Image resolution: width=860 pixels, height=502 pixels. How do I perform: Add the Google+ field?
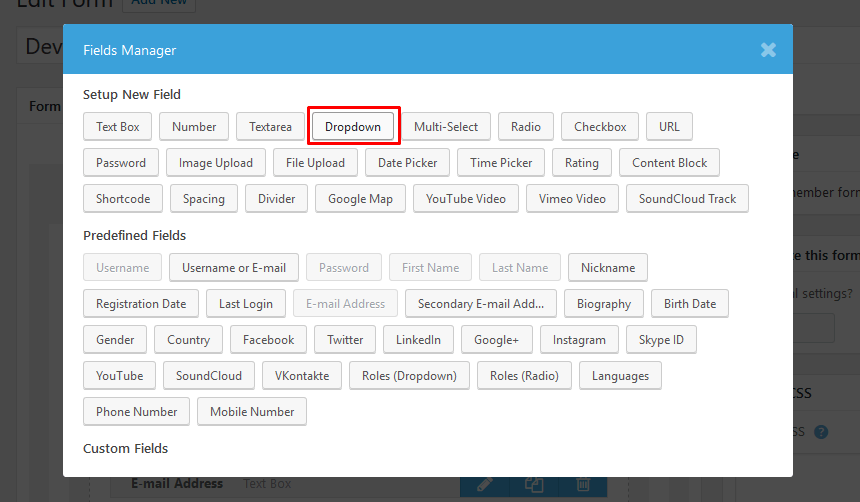[496, 340]
